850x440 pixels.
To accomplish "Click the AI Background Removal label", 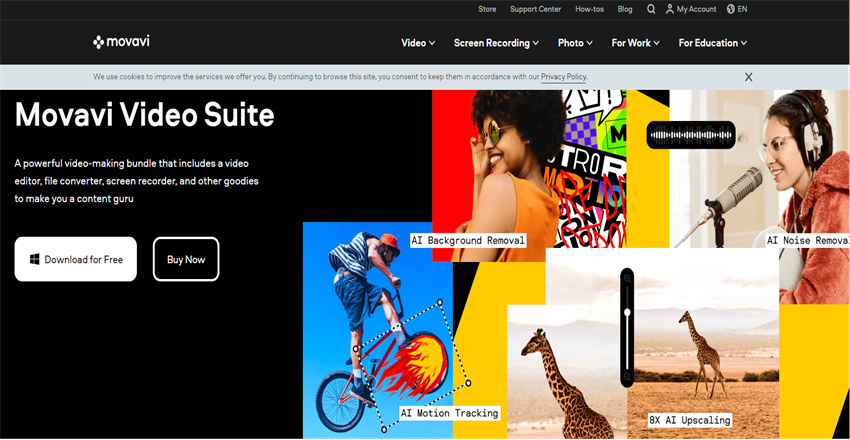I will tap(468, 240).
